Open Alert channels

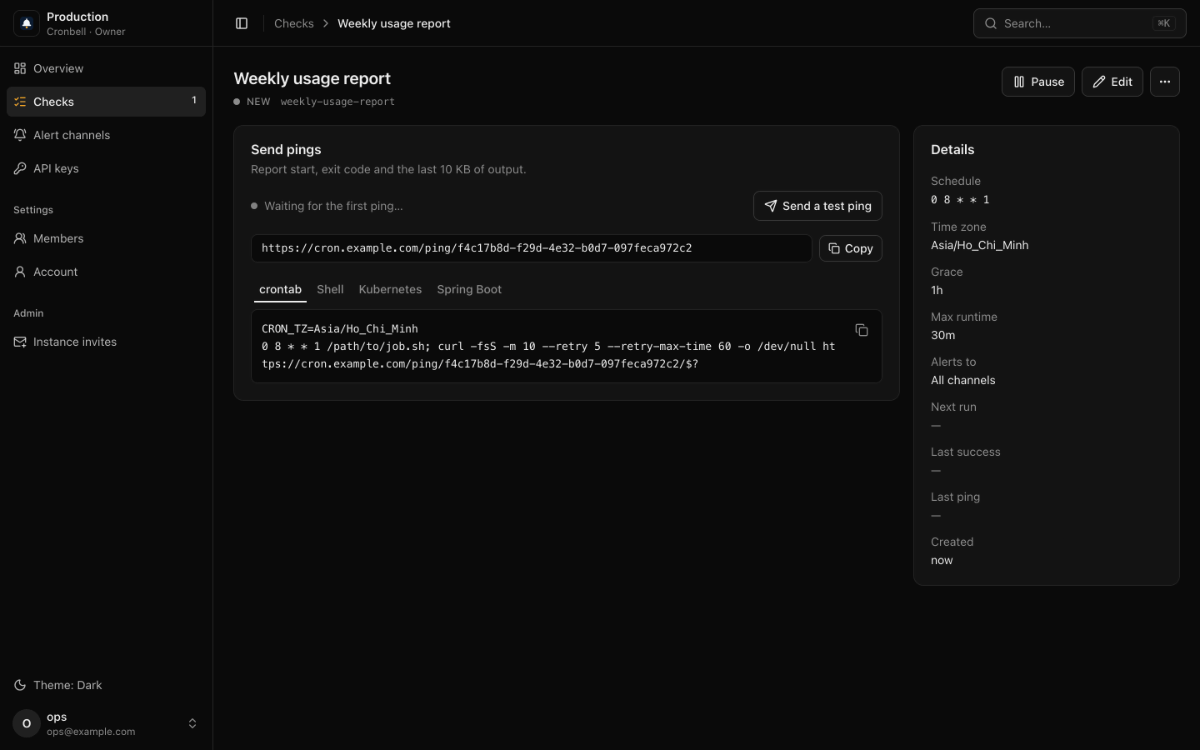(x=106, y=135)
